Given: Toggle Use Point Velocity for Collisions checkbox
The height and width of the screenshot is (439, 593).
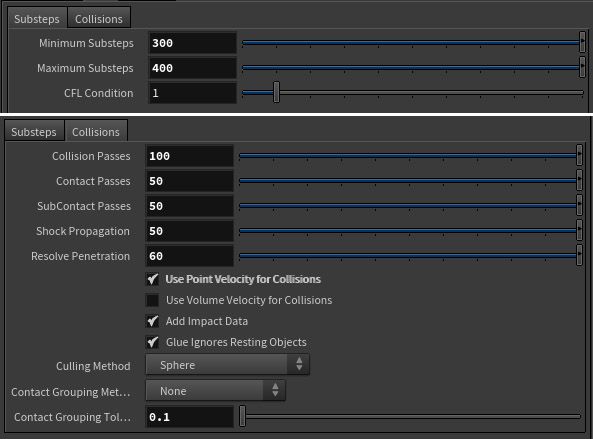Looking at the screenshot, I should coord(152,279).
